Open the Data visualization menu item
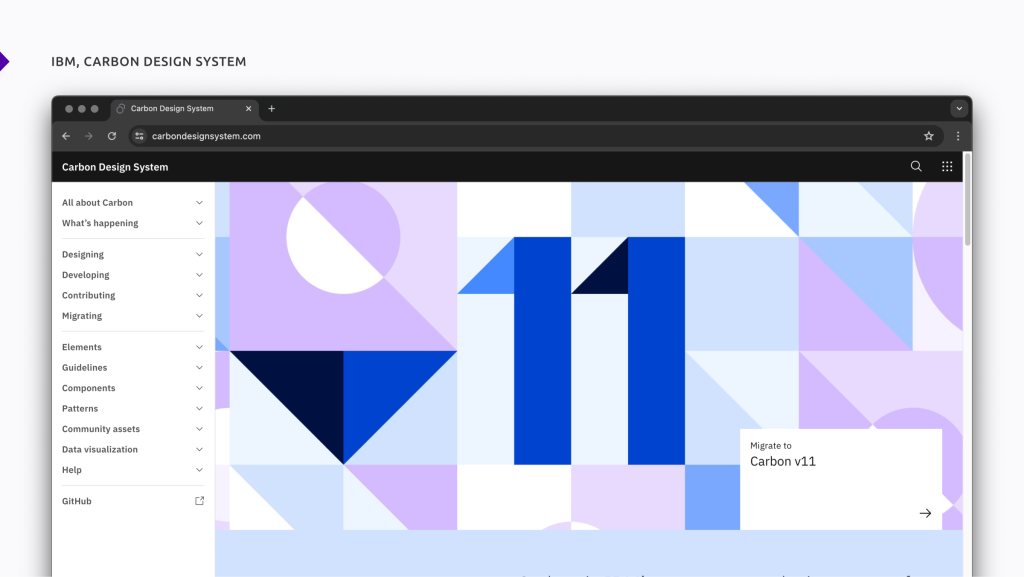The width and height of the screenshot is (1024, 577). point(133,449)
